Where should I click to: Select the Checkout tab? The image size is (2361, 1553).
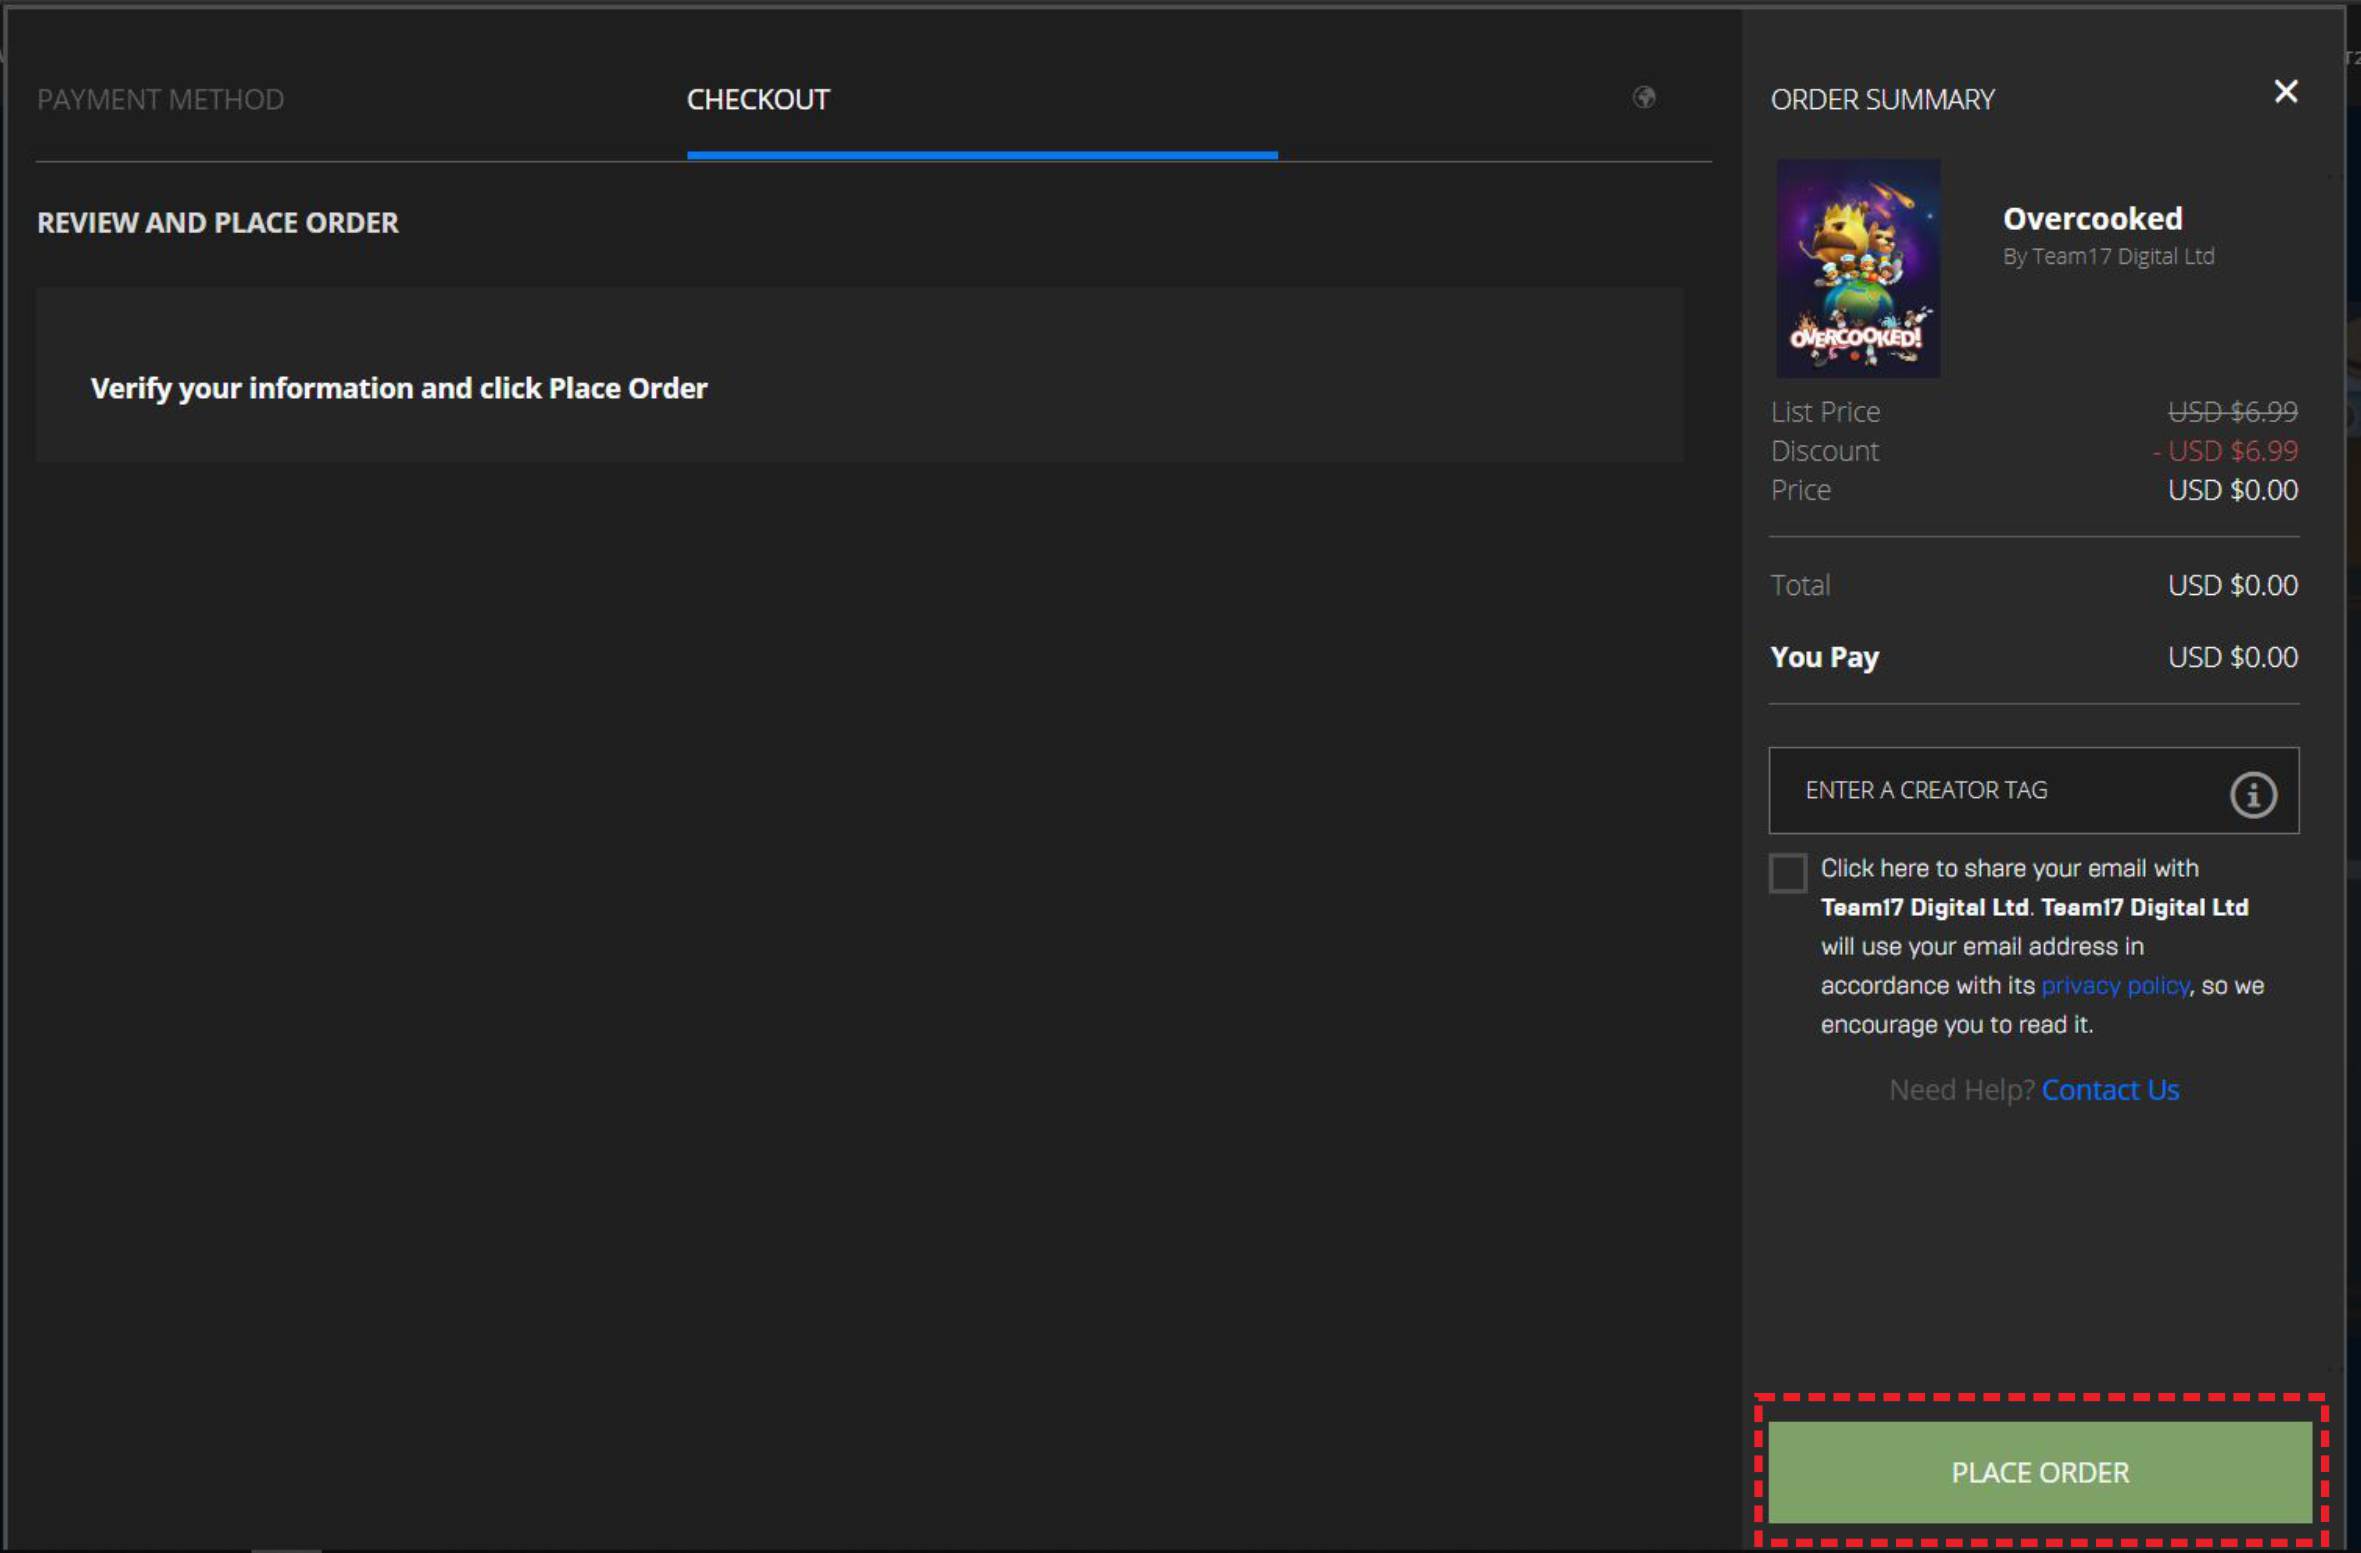click(x=758, y=99)
